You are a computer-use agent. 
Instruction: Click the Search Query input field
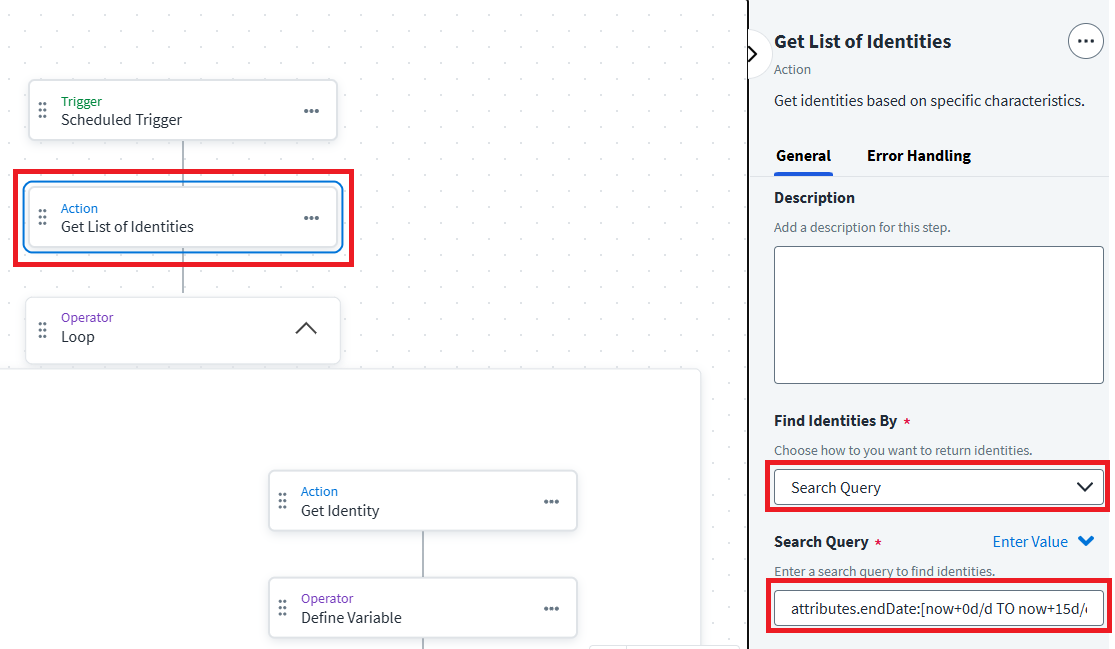click(x=938, y=608)
